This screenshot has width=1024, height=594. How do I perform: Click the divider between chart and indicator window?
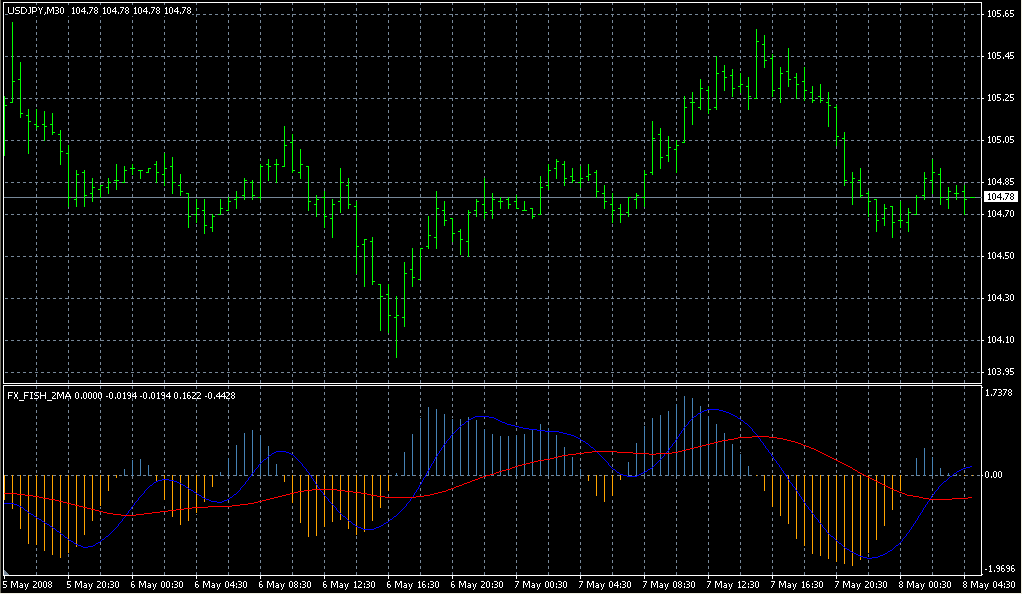point(490,384)
